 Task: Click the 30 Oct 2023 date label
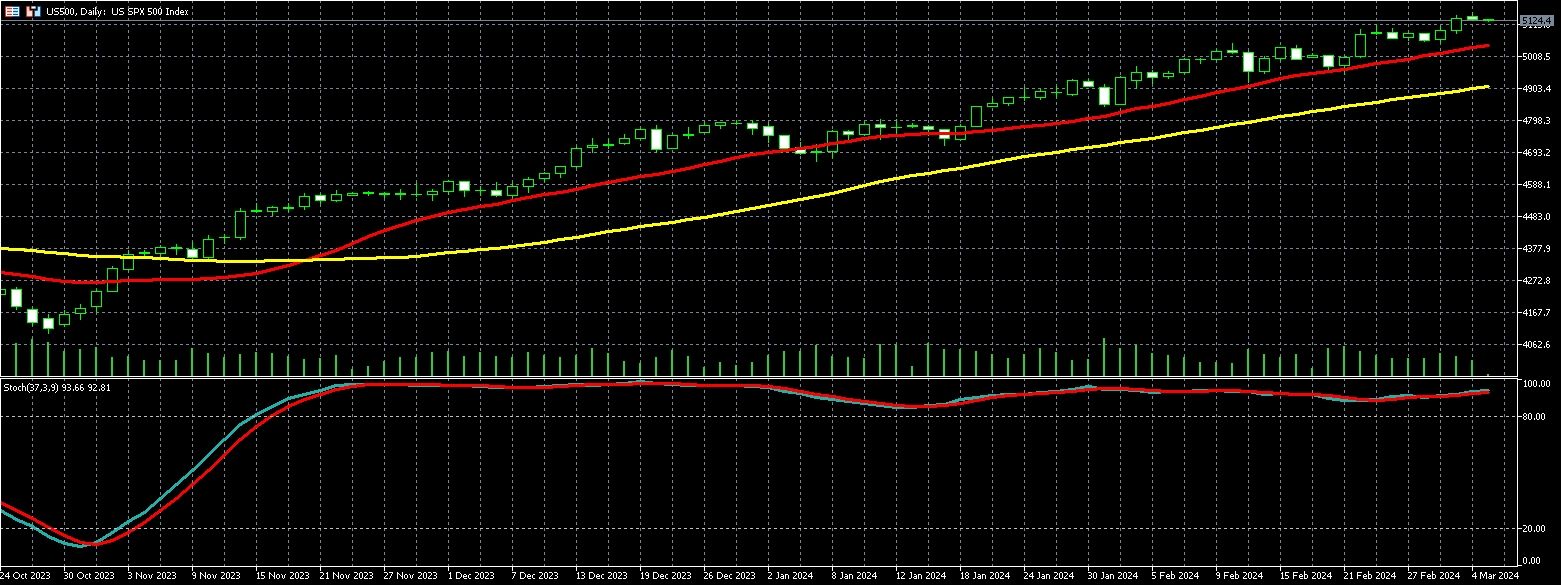(x=87, y=576)
